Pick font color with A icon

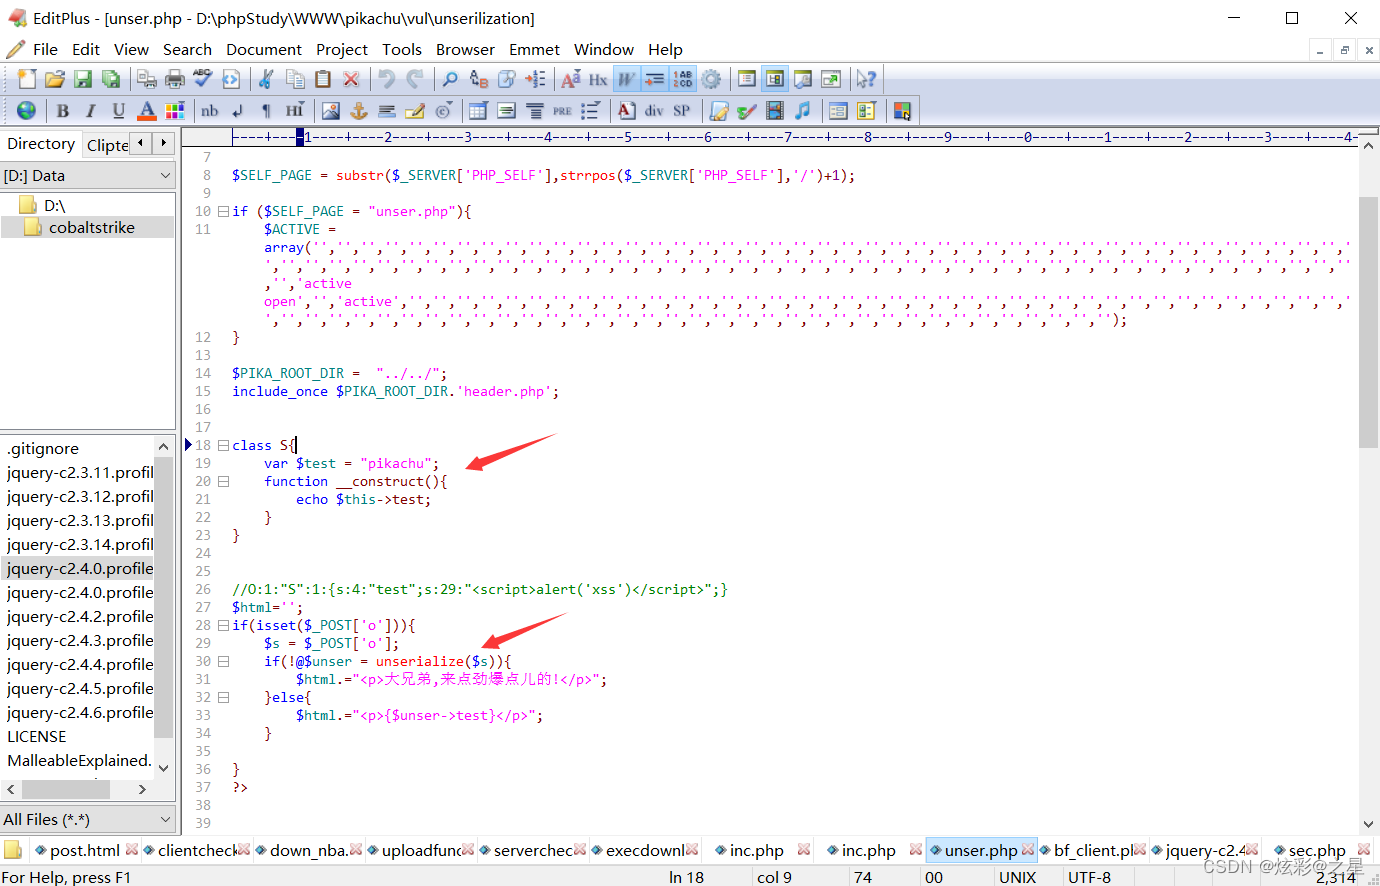147,111
